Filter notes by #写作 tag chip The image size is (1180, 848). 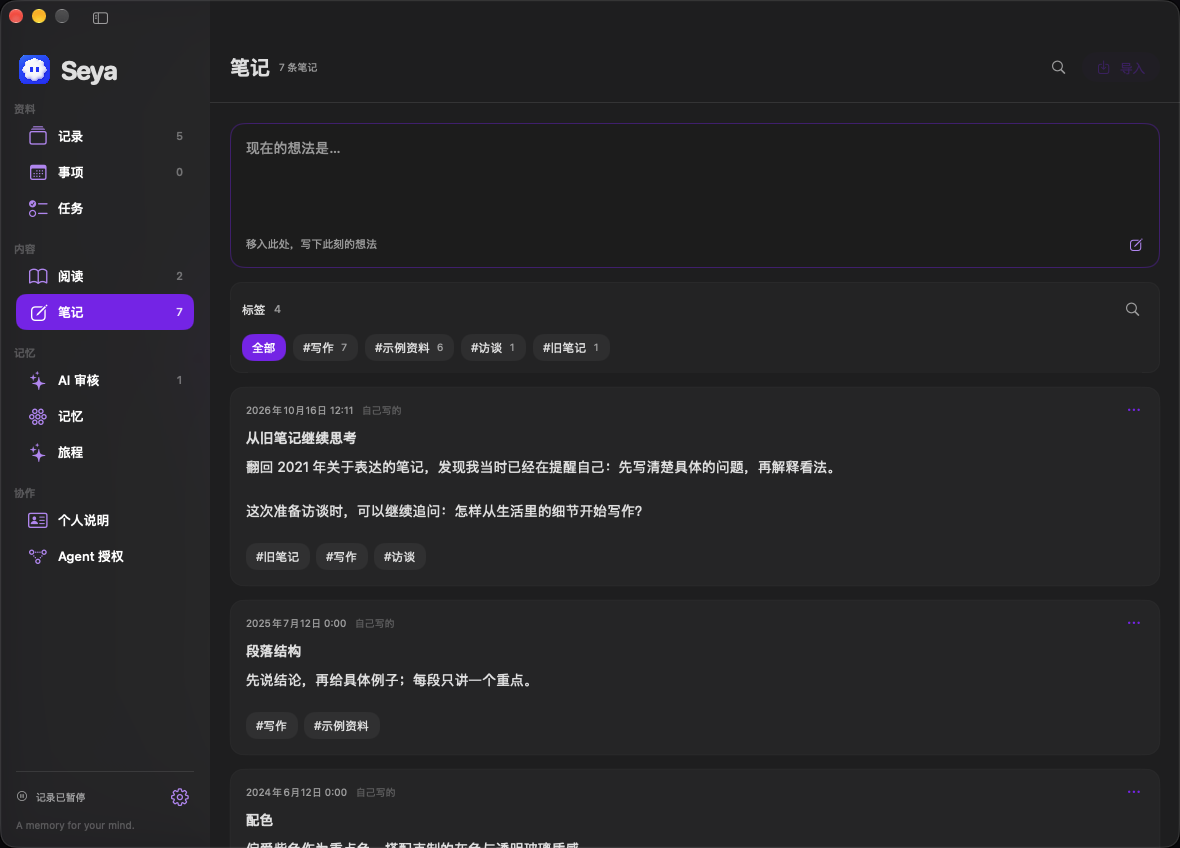[325, 348]
